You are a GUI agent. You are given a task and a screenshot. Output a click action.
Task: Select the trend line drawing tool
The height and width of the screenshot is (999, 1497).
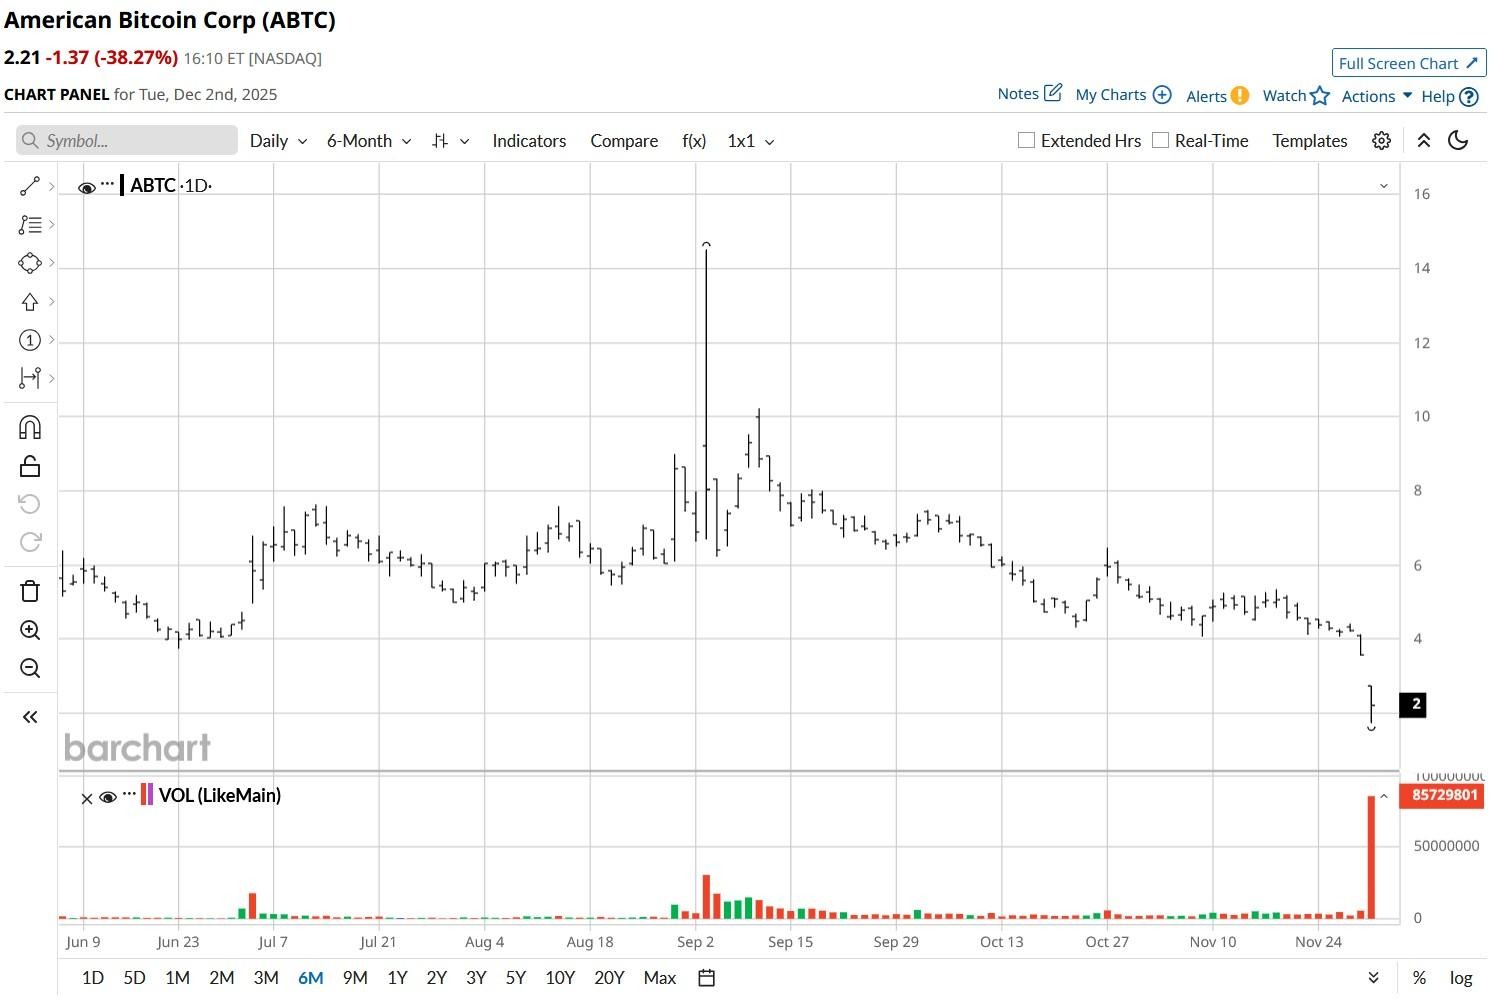(30, 186)
